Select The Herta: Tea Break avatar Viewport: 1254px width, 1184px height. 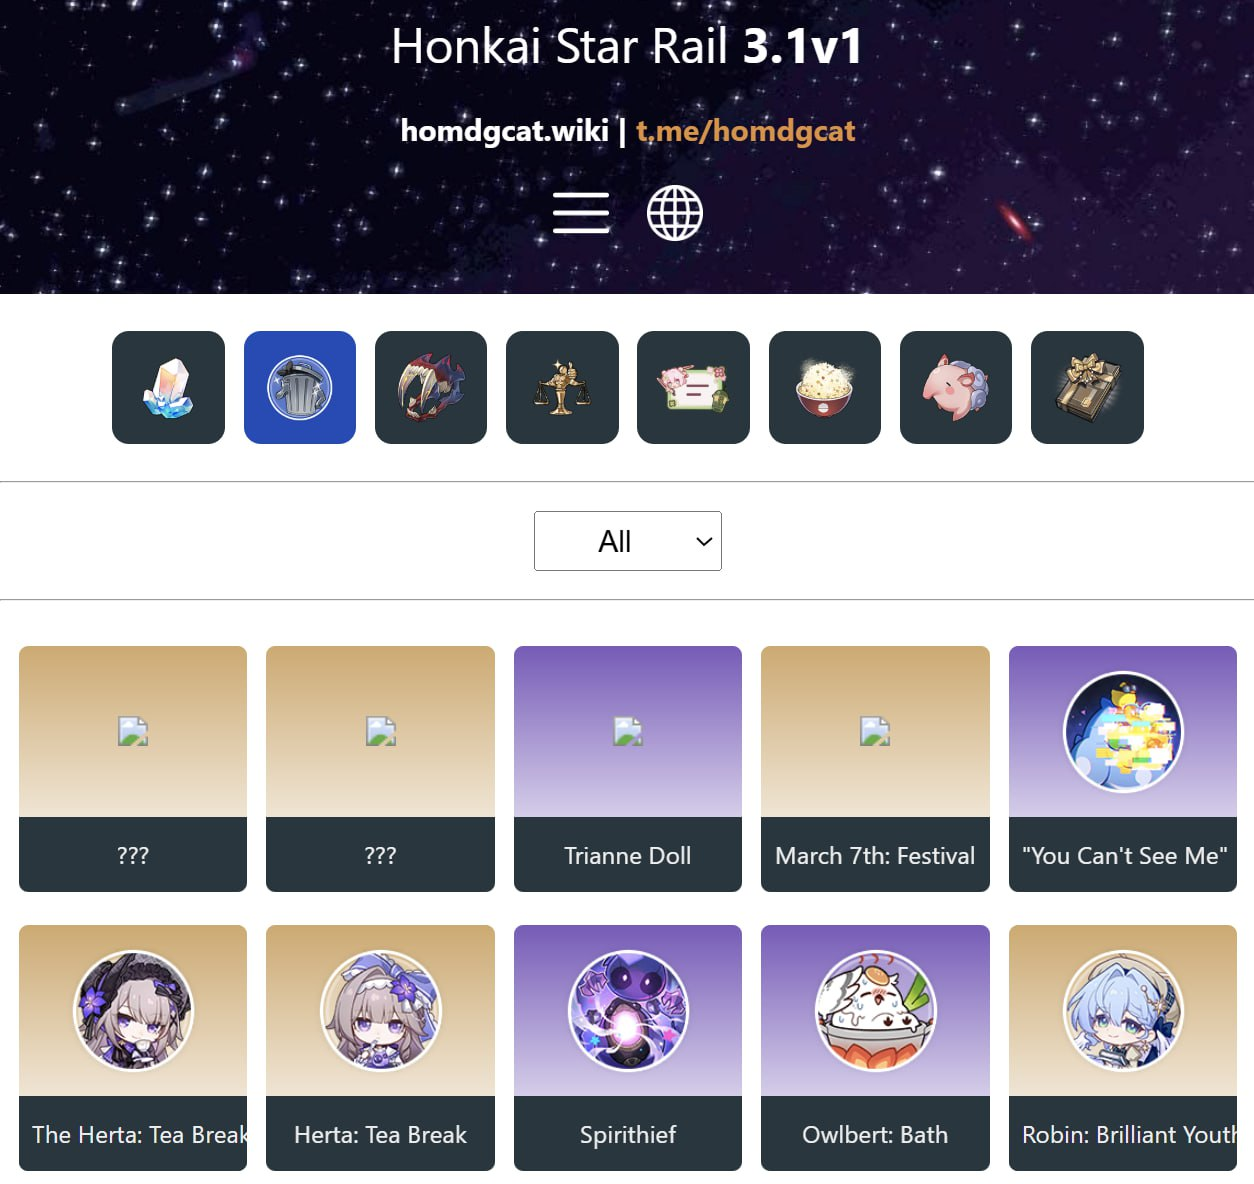point(133,1047)
